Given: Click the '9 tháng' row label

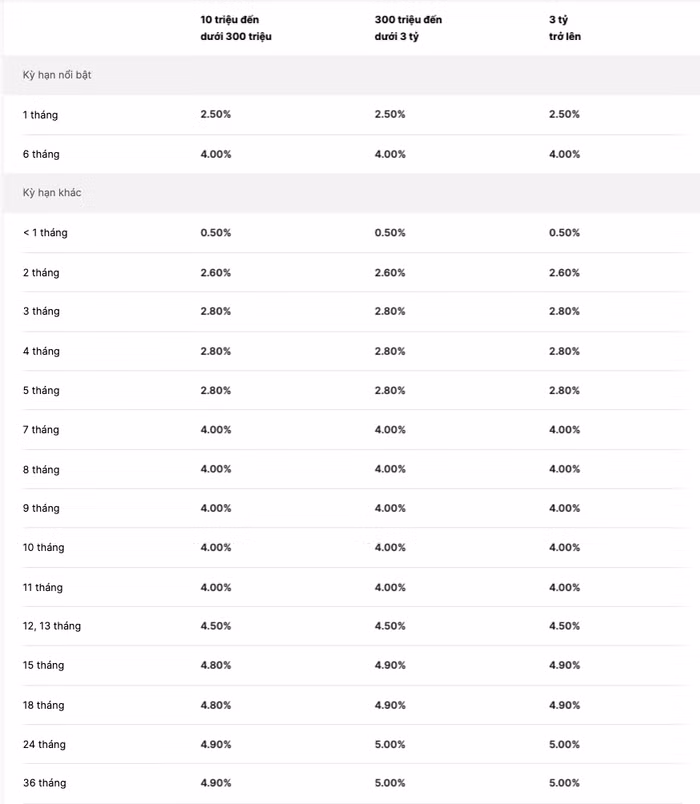Looking at the screenshot, I should click(x=41, y=508).
